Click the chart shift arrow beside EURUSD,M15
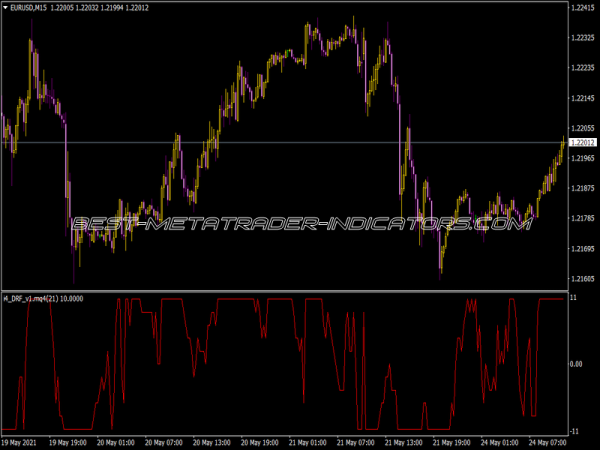The width and height of the screenshot is (600, 450). click(x=5, y=9)
